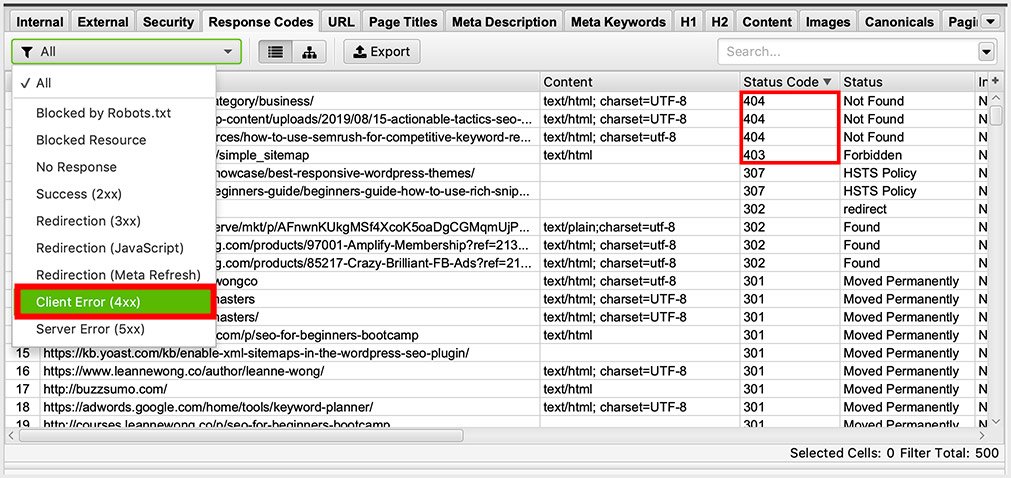Choose Blocked by Robots.txt filter

coord(114,113)
